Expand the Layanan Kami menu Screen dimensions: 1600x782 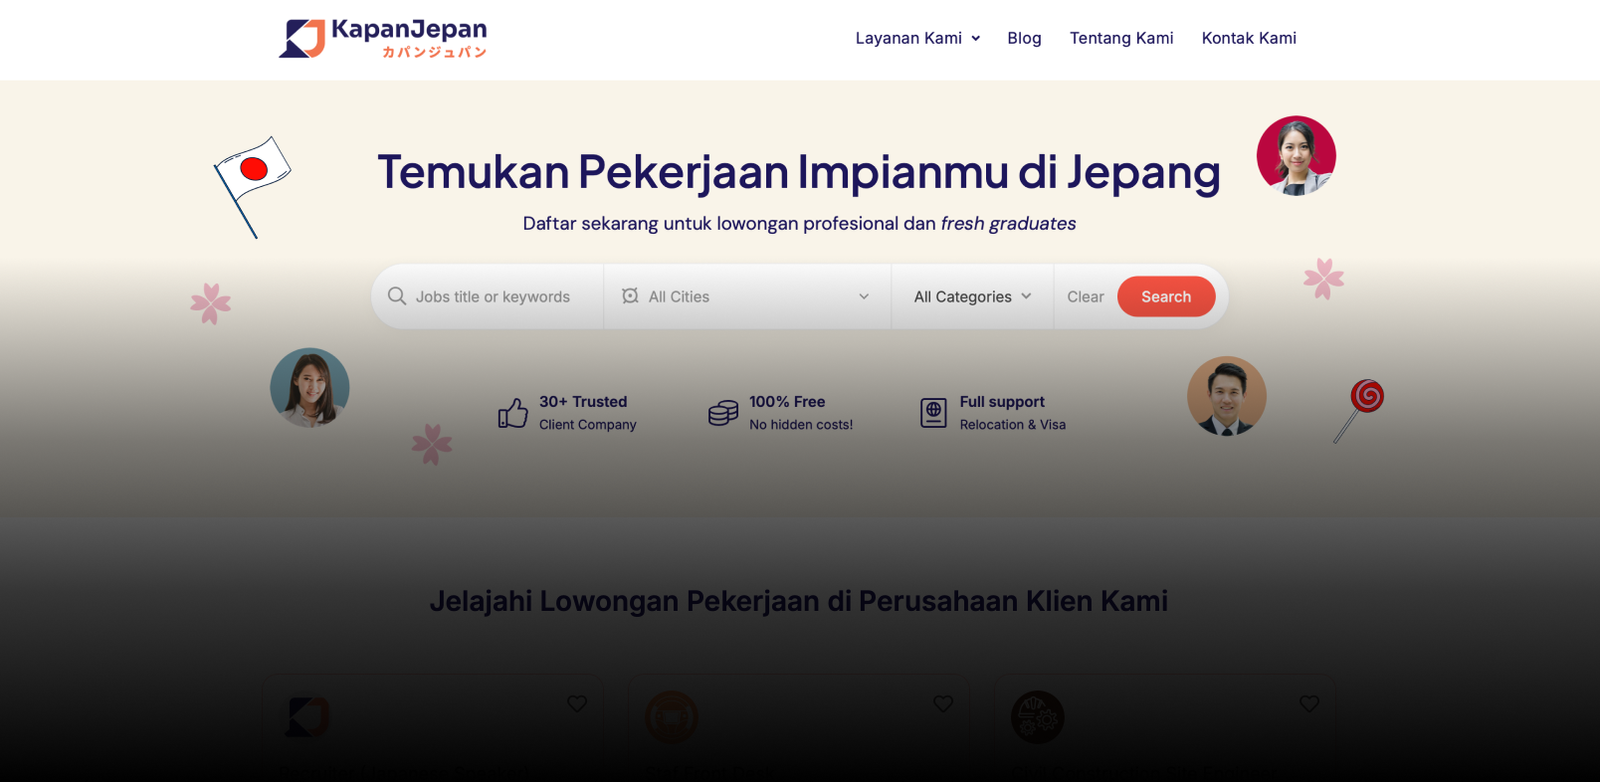click(917, 38)
